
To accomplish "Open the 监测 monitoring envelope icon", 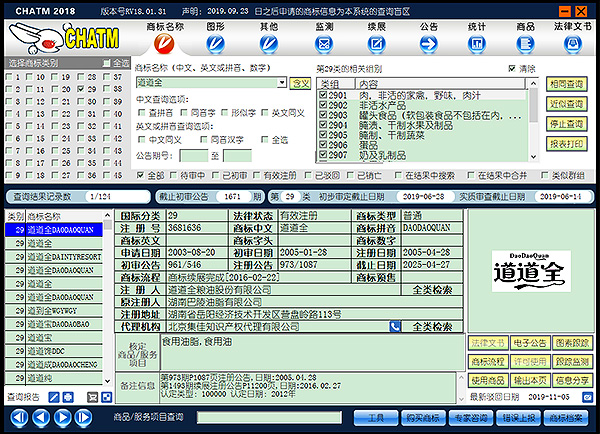I will 323,44.
